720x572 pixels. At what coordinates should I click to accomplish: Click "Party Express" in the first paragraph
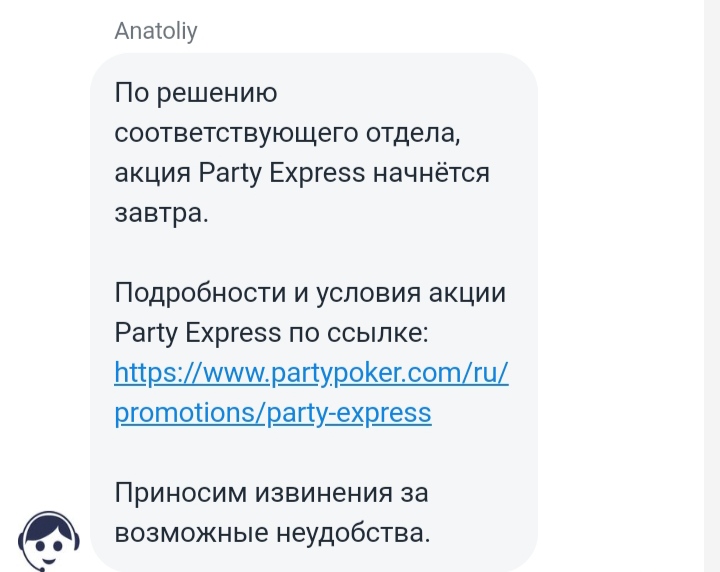click(x=281, y=174)
